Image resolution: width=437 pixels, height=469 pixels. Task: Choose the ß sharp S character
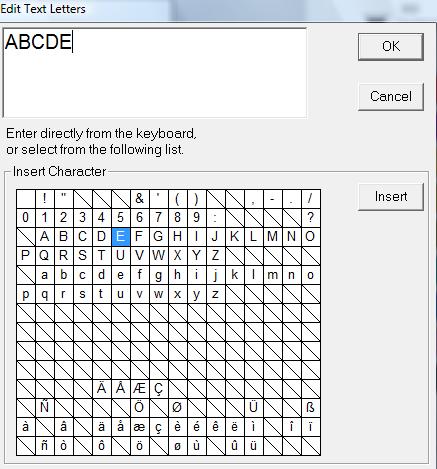click(311, 408)
